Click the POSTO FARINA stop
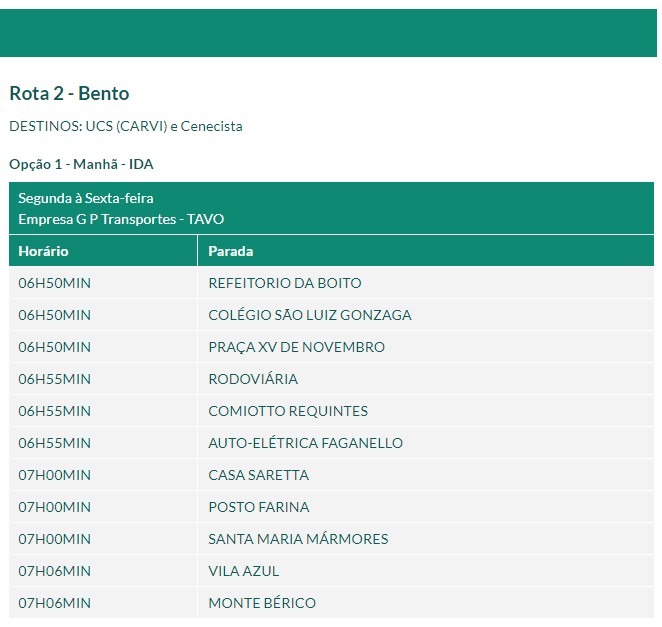 click(x=259, y=507)
